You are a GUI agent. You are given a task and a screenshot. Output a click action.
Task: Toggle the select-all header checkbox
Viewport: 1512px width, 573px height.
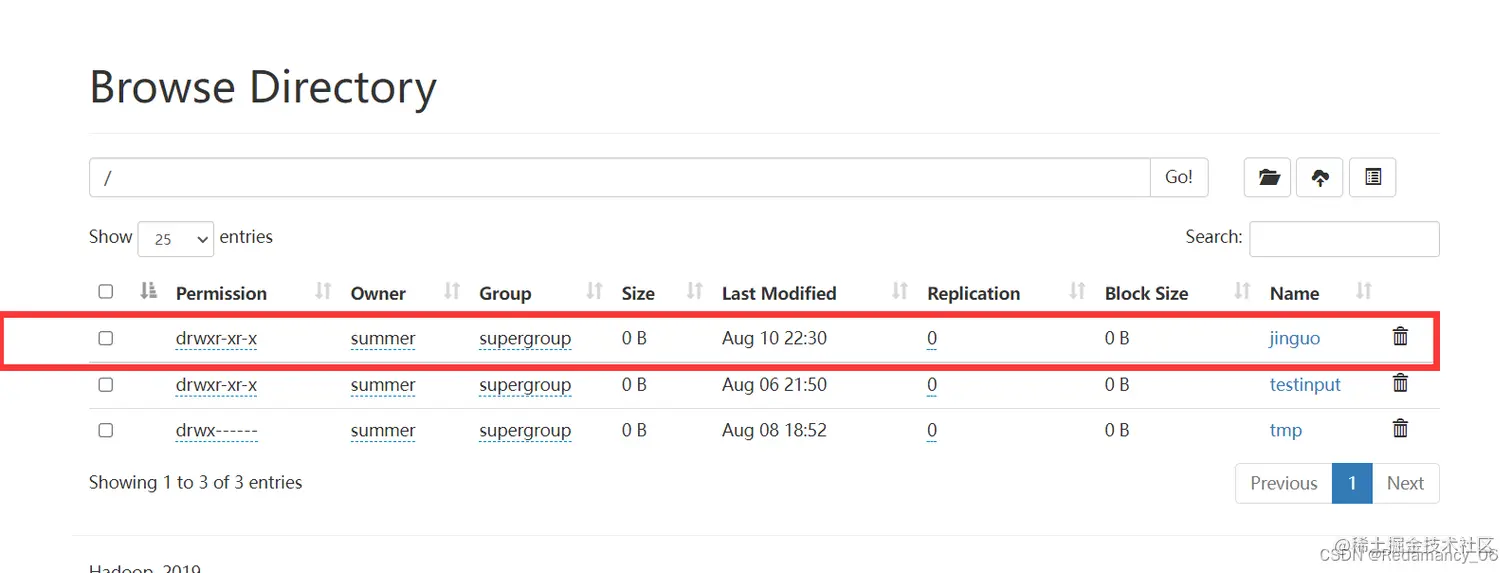(x=106, y=292)
